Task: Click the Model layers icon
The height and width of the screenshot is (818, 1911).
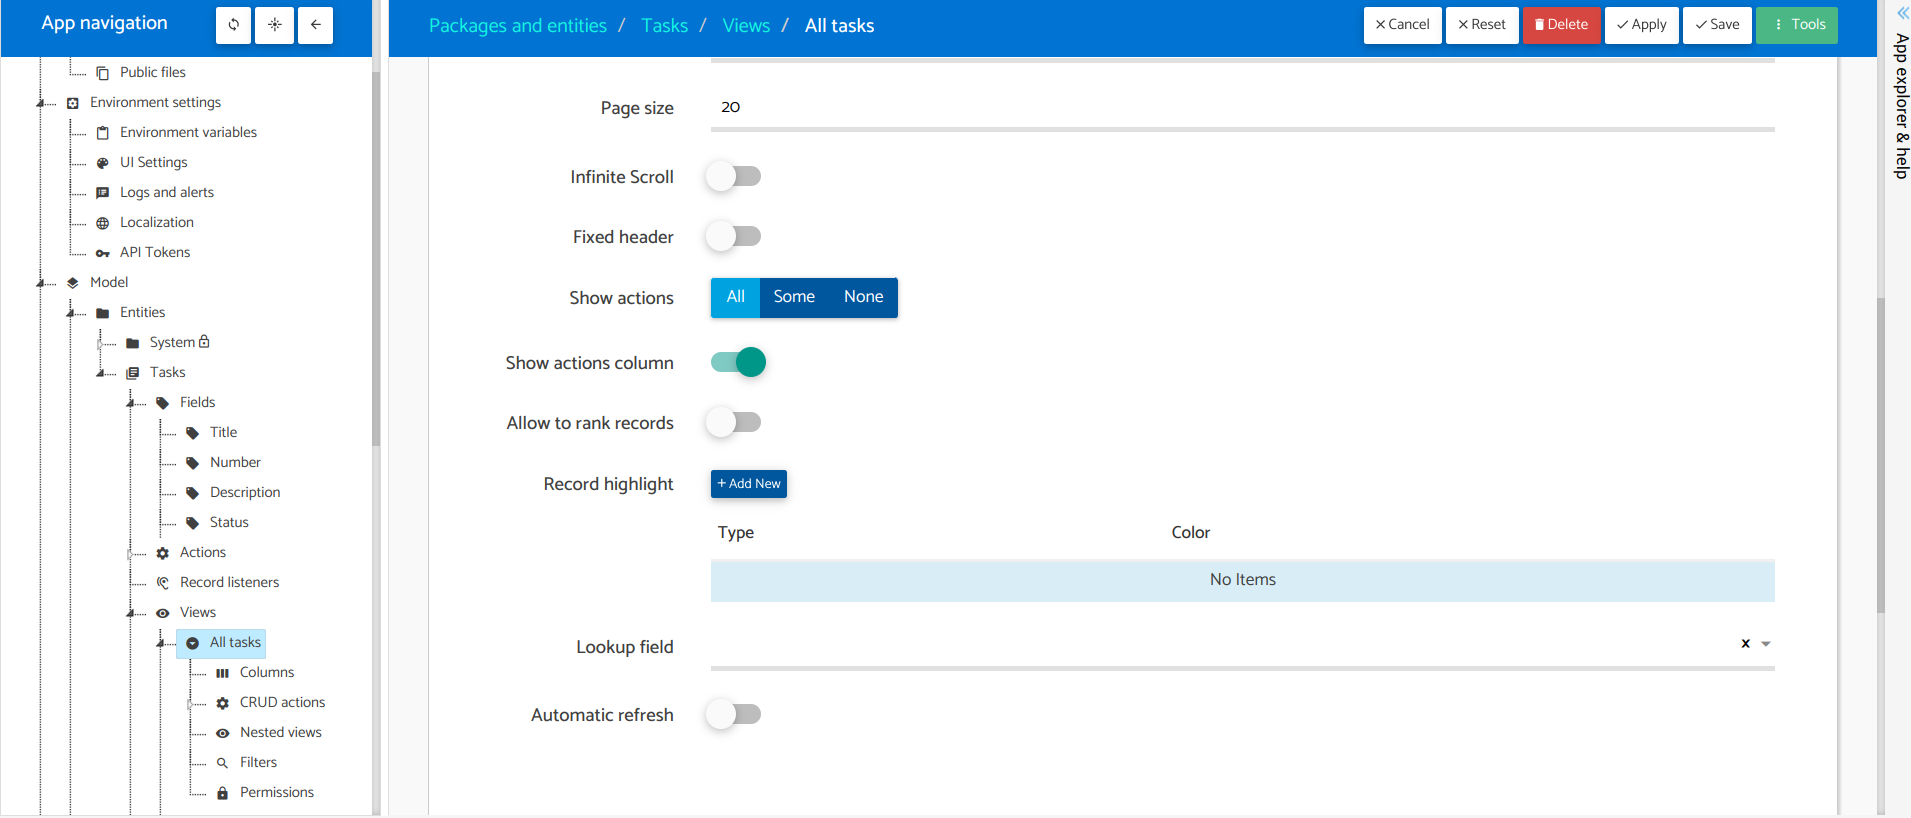Action: (x=72, y=283)
